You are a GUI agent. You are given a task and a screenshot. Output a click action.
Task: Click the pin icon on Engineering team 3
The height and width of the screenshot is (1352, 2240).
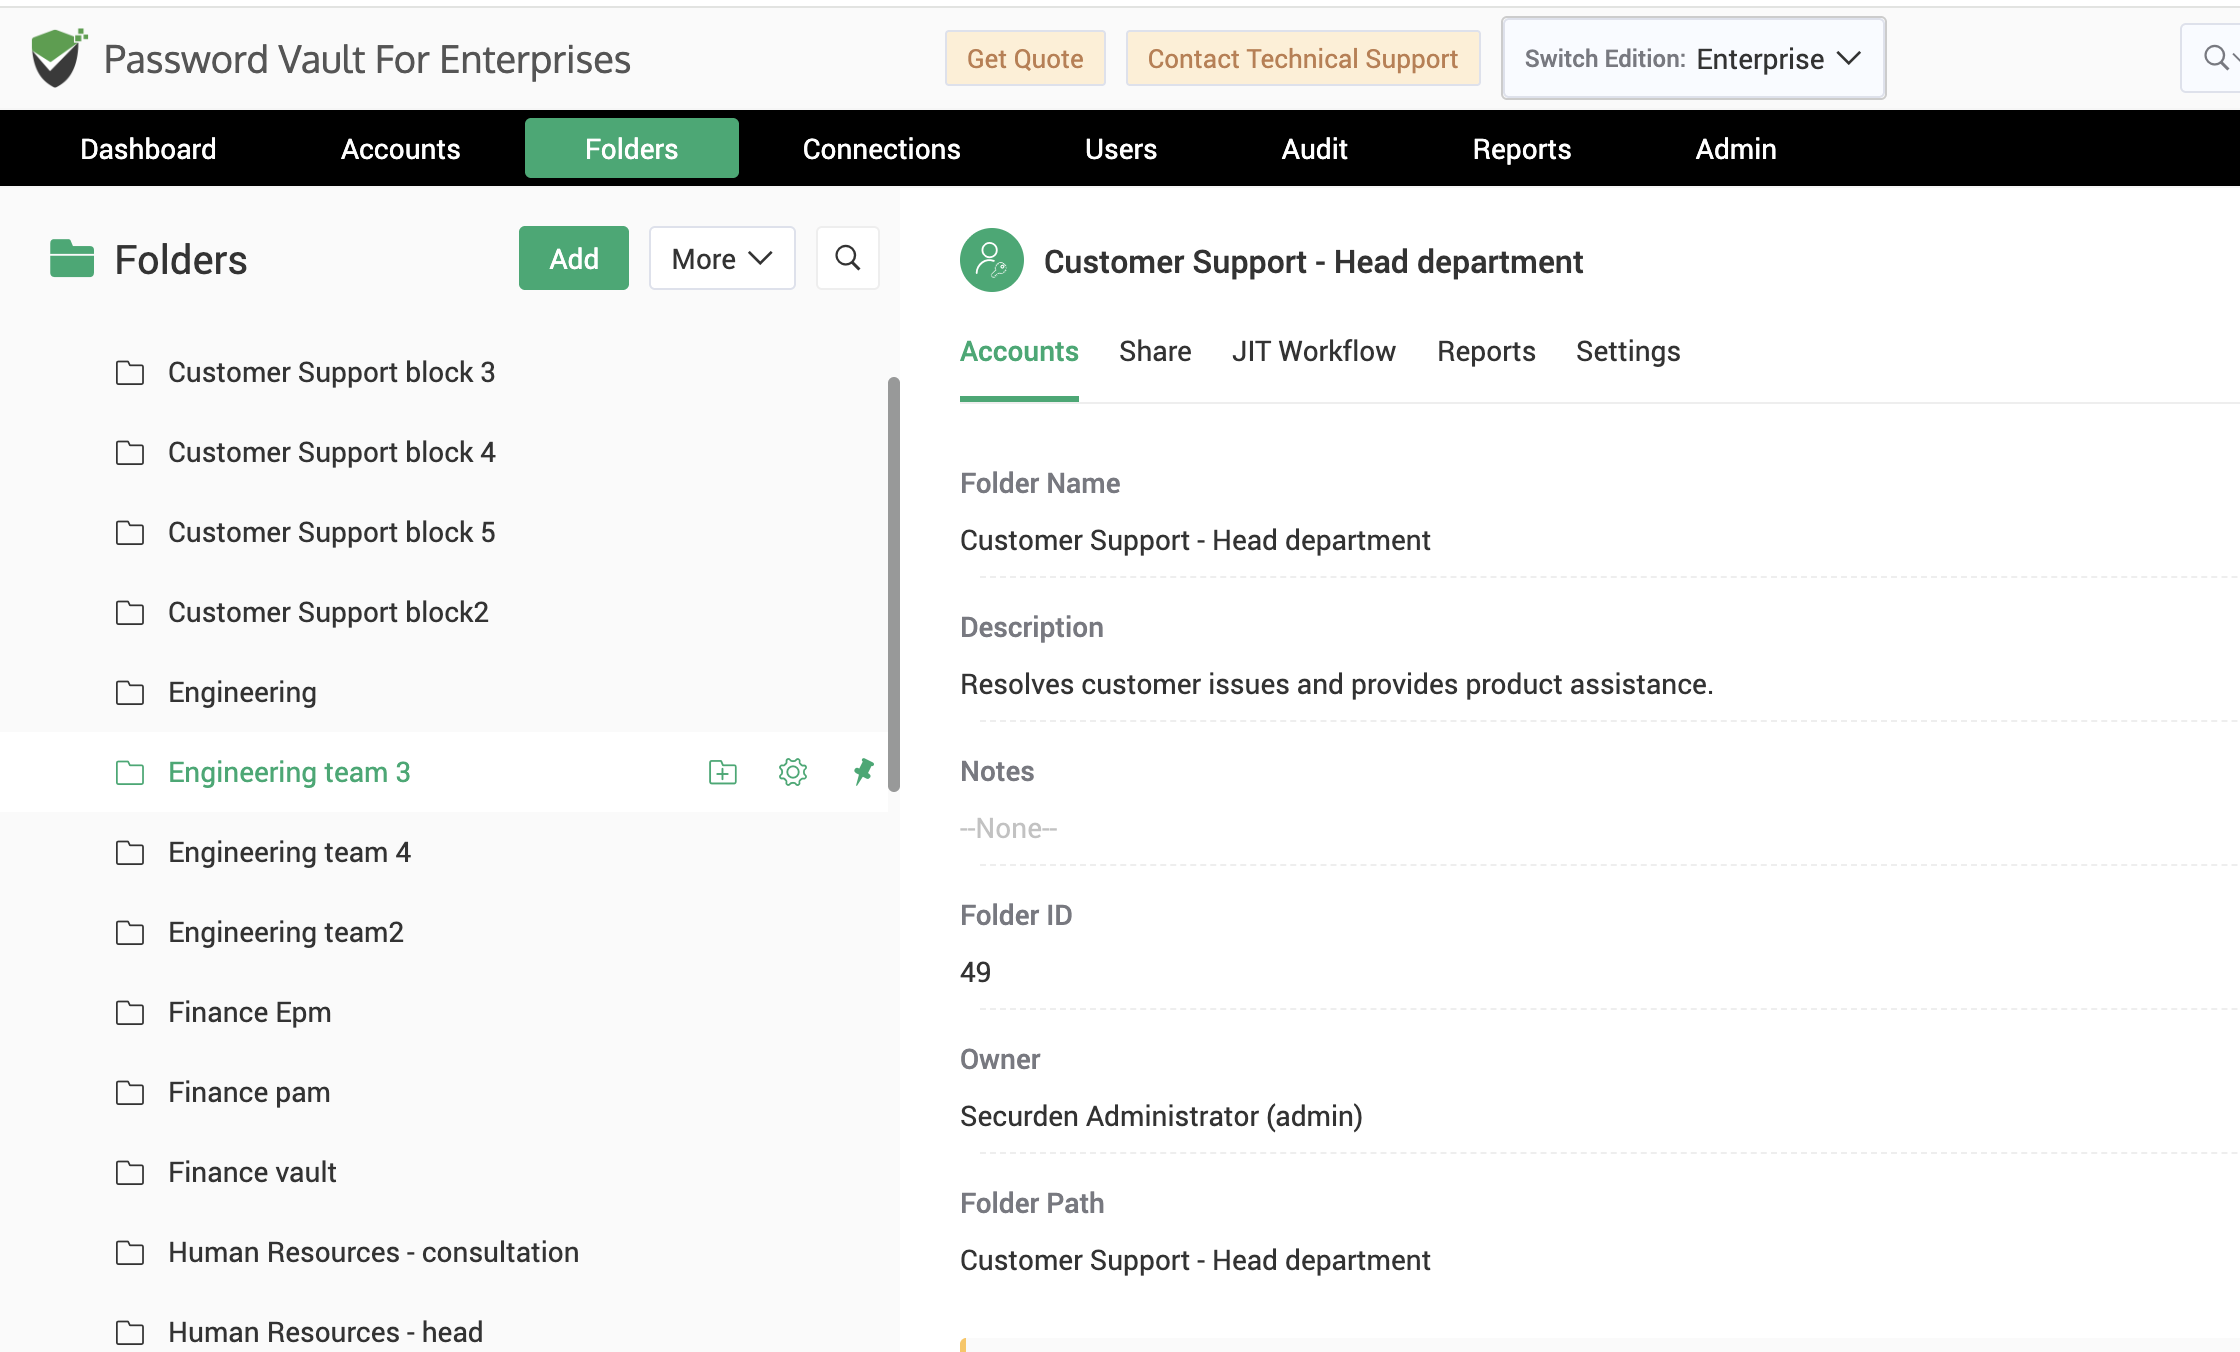coord(863,772)
